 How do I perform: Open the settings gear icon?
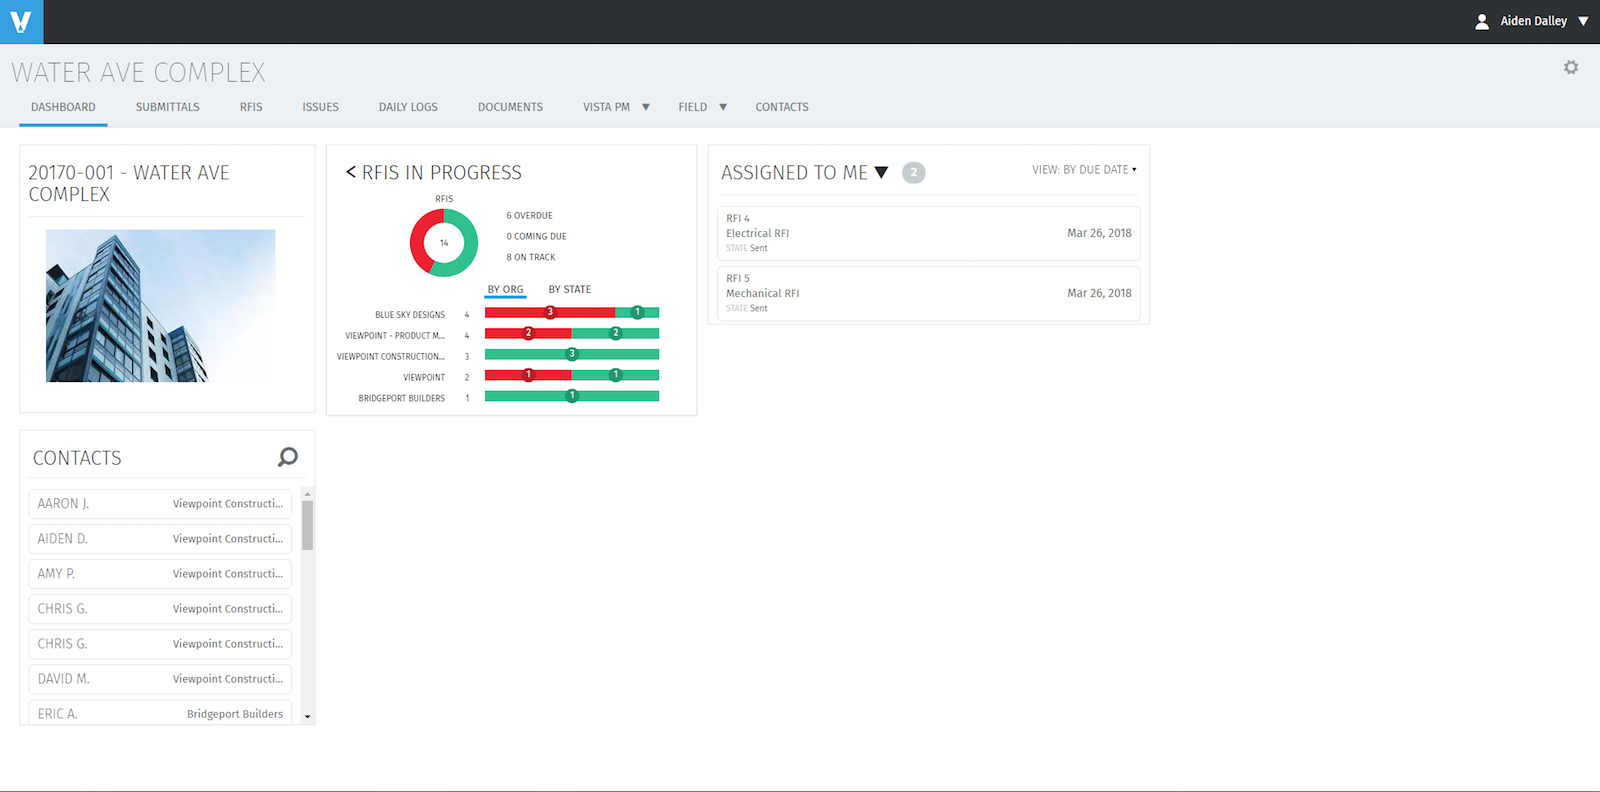(x=1571, y=68)
